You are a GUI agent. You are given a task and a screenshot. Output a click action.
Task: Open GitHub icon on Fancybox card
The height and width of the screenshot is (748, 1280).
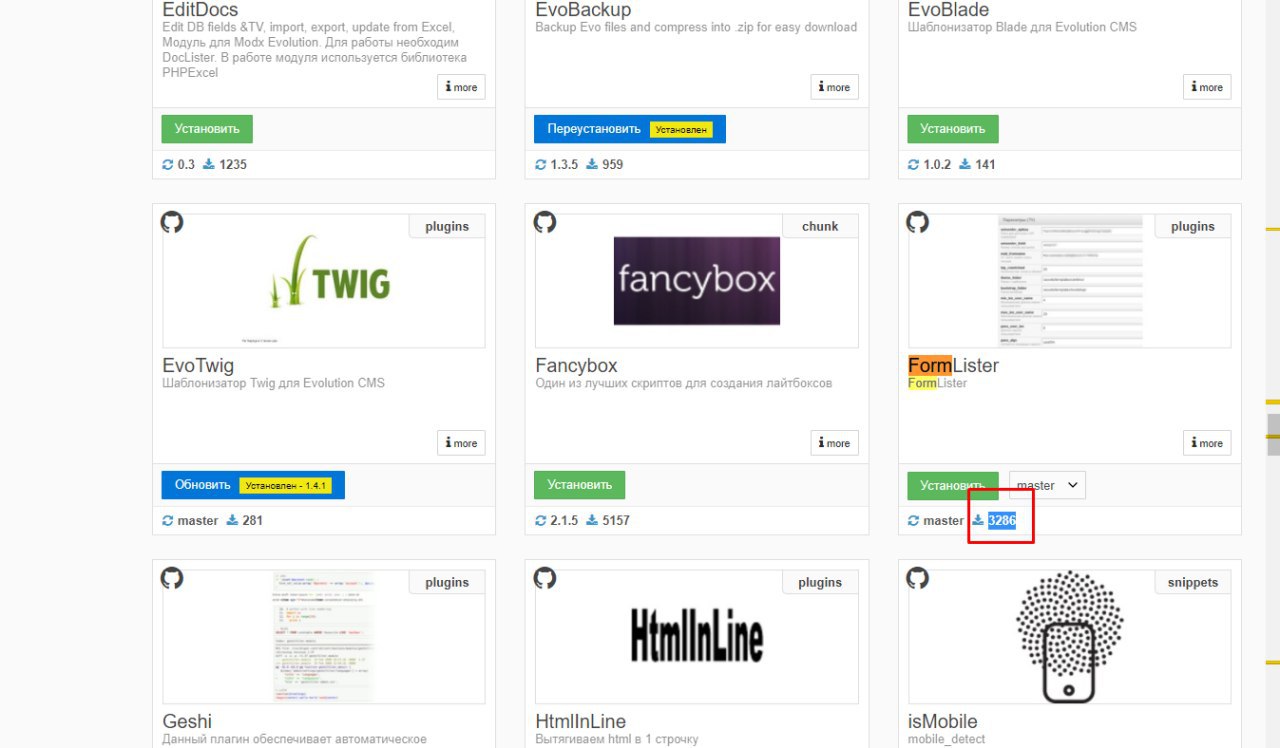point(545,222)
